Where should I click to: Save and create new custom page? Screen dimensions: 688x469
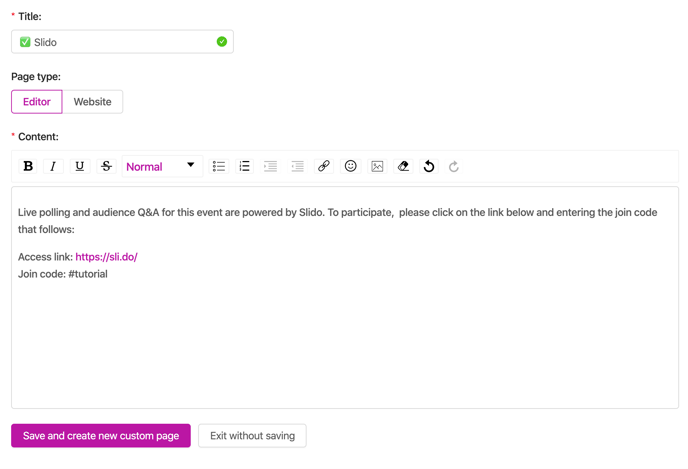[x=101, y=436]
